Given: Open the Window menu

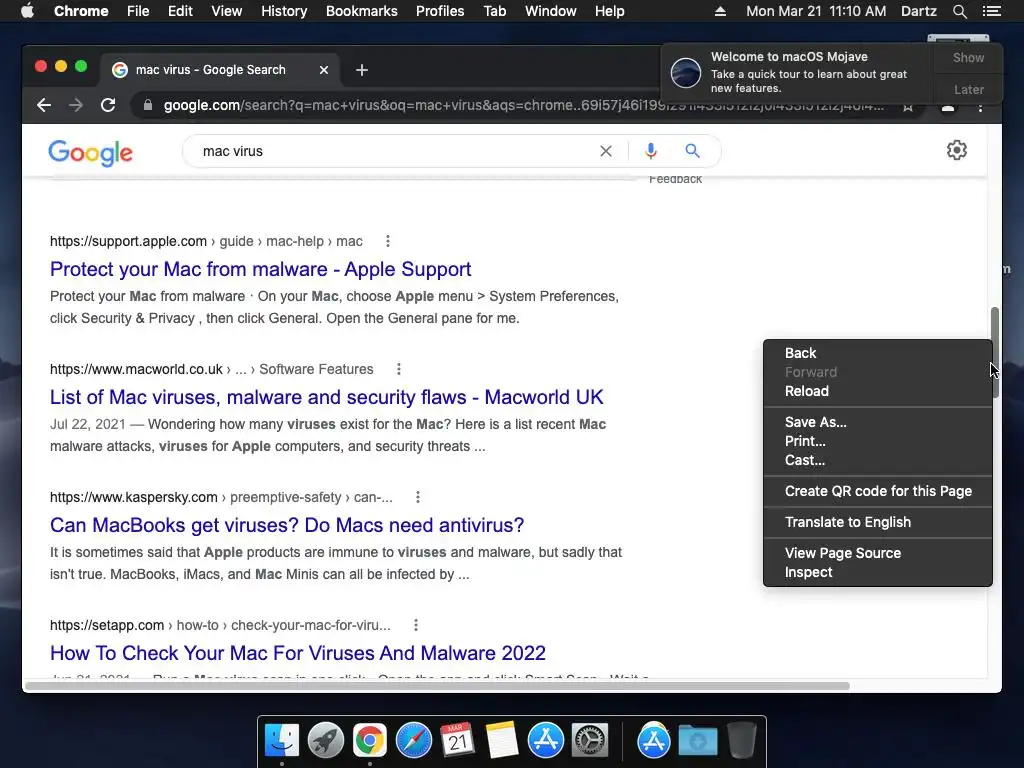Looking at the screenshot, I should click(x=551, y=11).
